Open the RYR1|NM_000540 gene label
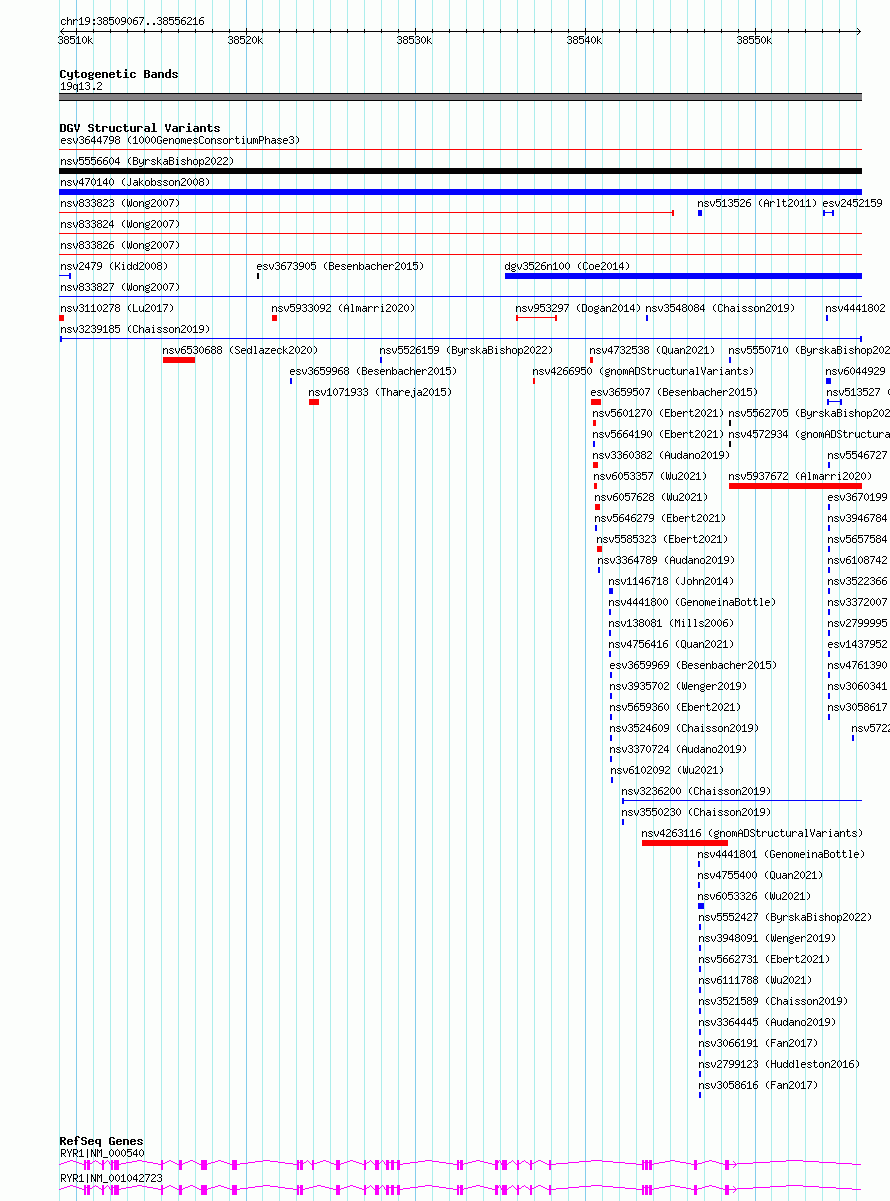This screenshot has width=890, height=1201. pyautogui.click(x=102, y=1153)
